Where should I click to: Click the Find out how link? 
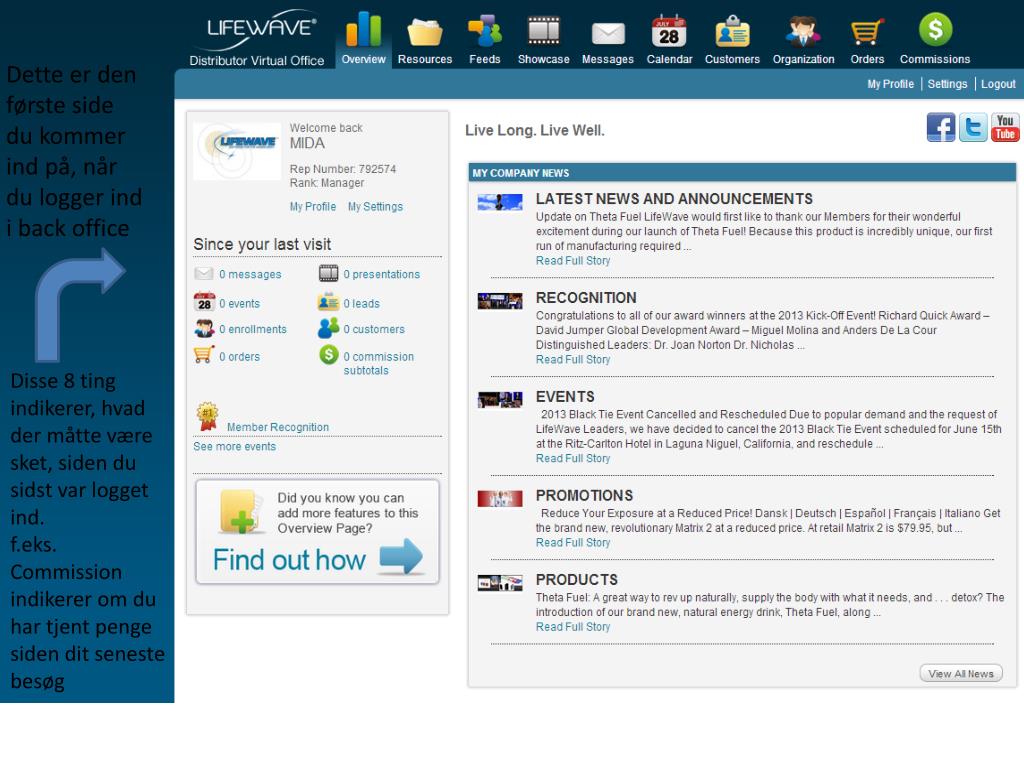coord(289,560)
